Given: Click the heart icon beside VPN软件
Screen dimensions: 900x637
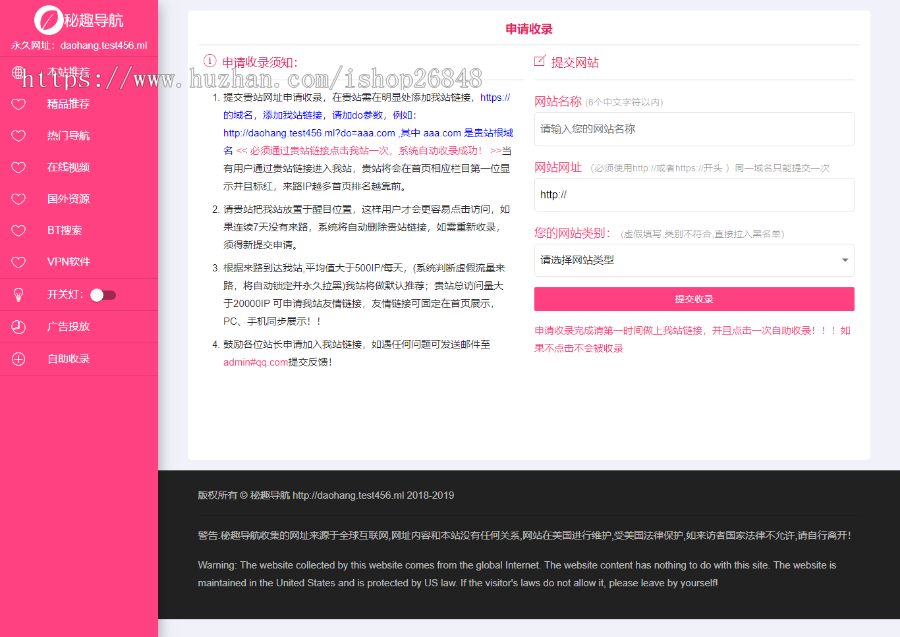Looking at the screenshot, I should (18, 262).
